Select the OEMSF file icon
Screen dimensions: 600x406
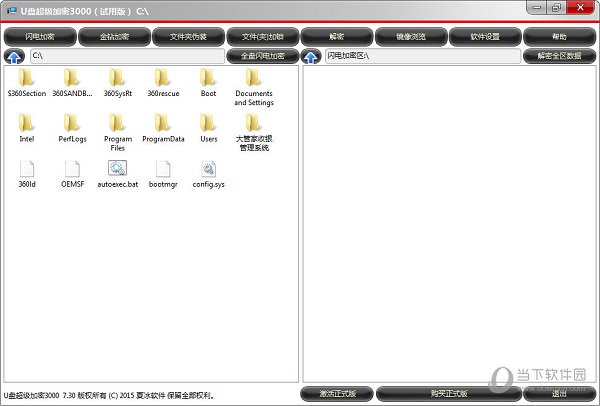[x=72, y=169]
